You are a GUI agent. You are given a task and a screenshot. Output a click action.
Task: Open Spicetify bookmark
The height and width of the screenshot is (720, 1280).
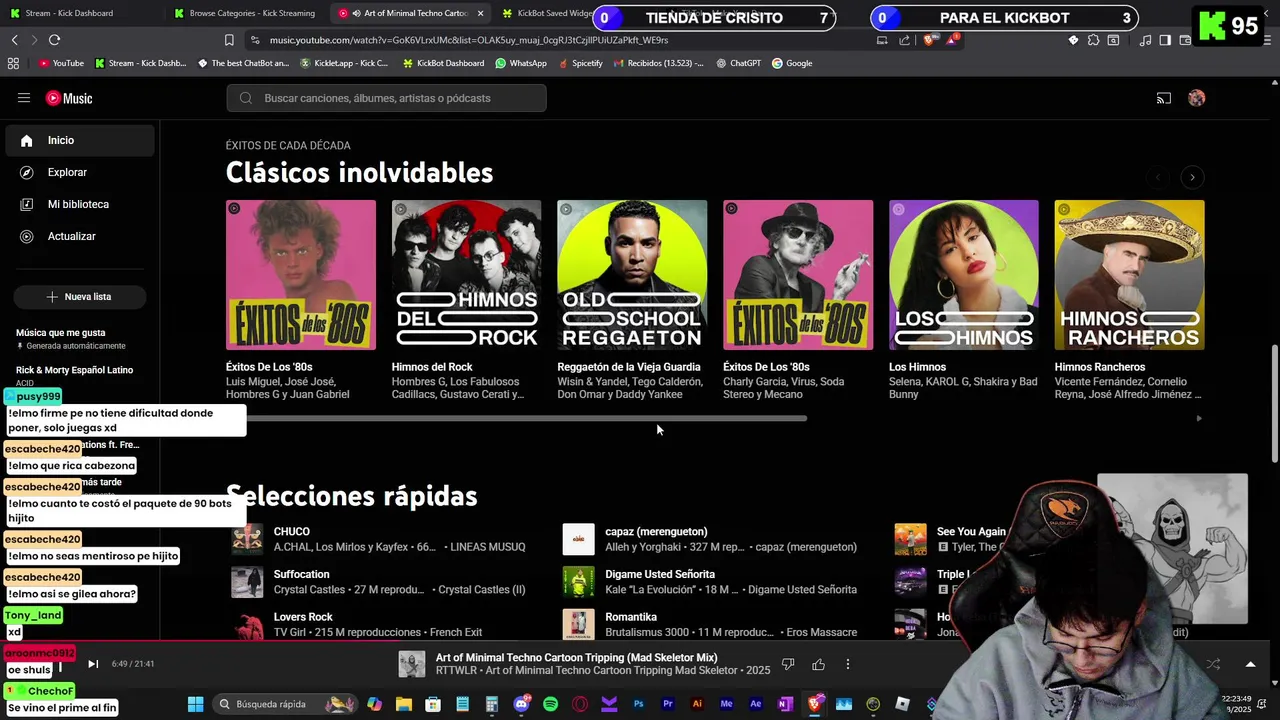click(x=580, y=63)
